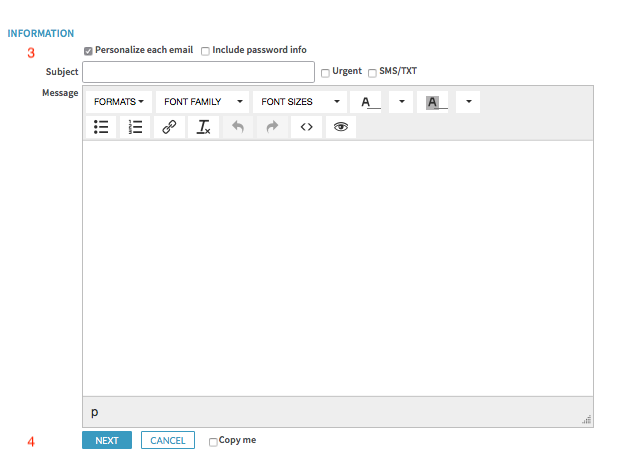Apply background color with highlighted A icon
625x472 pixels.
click(x=433, y=102)
